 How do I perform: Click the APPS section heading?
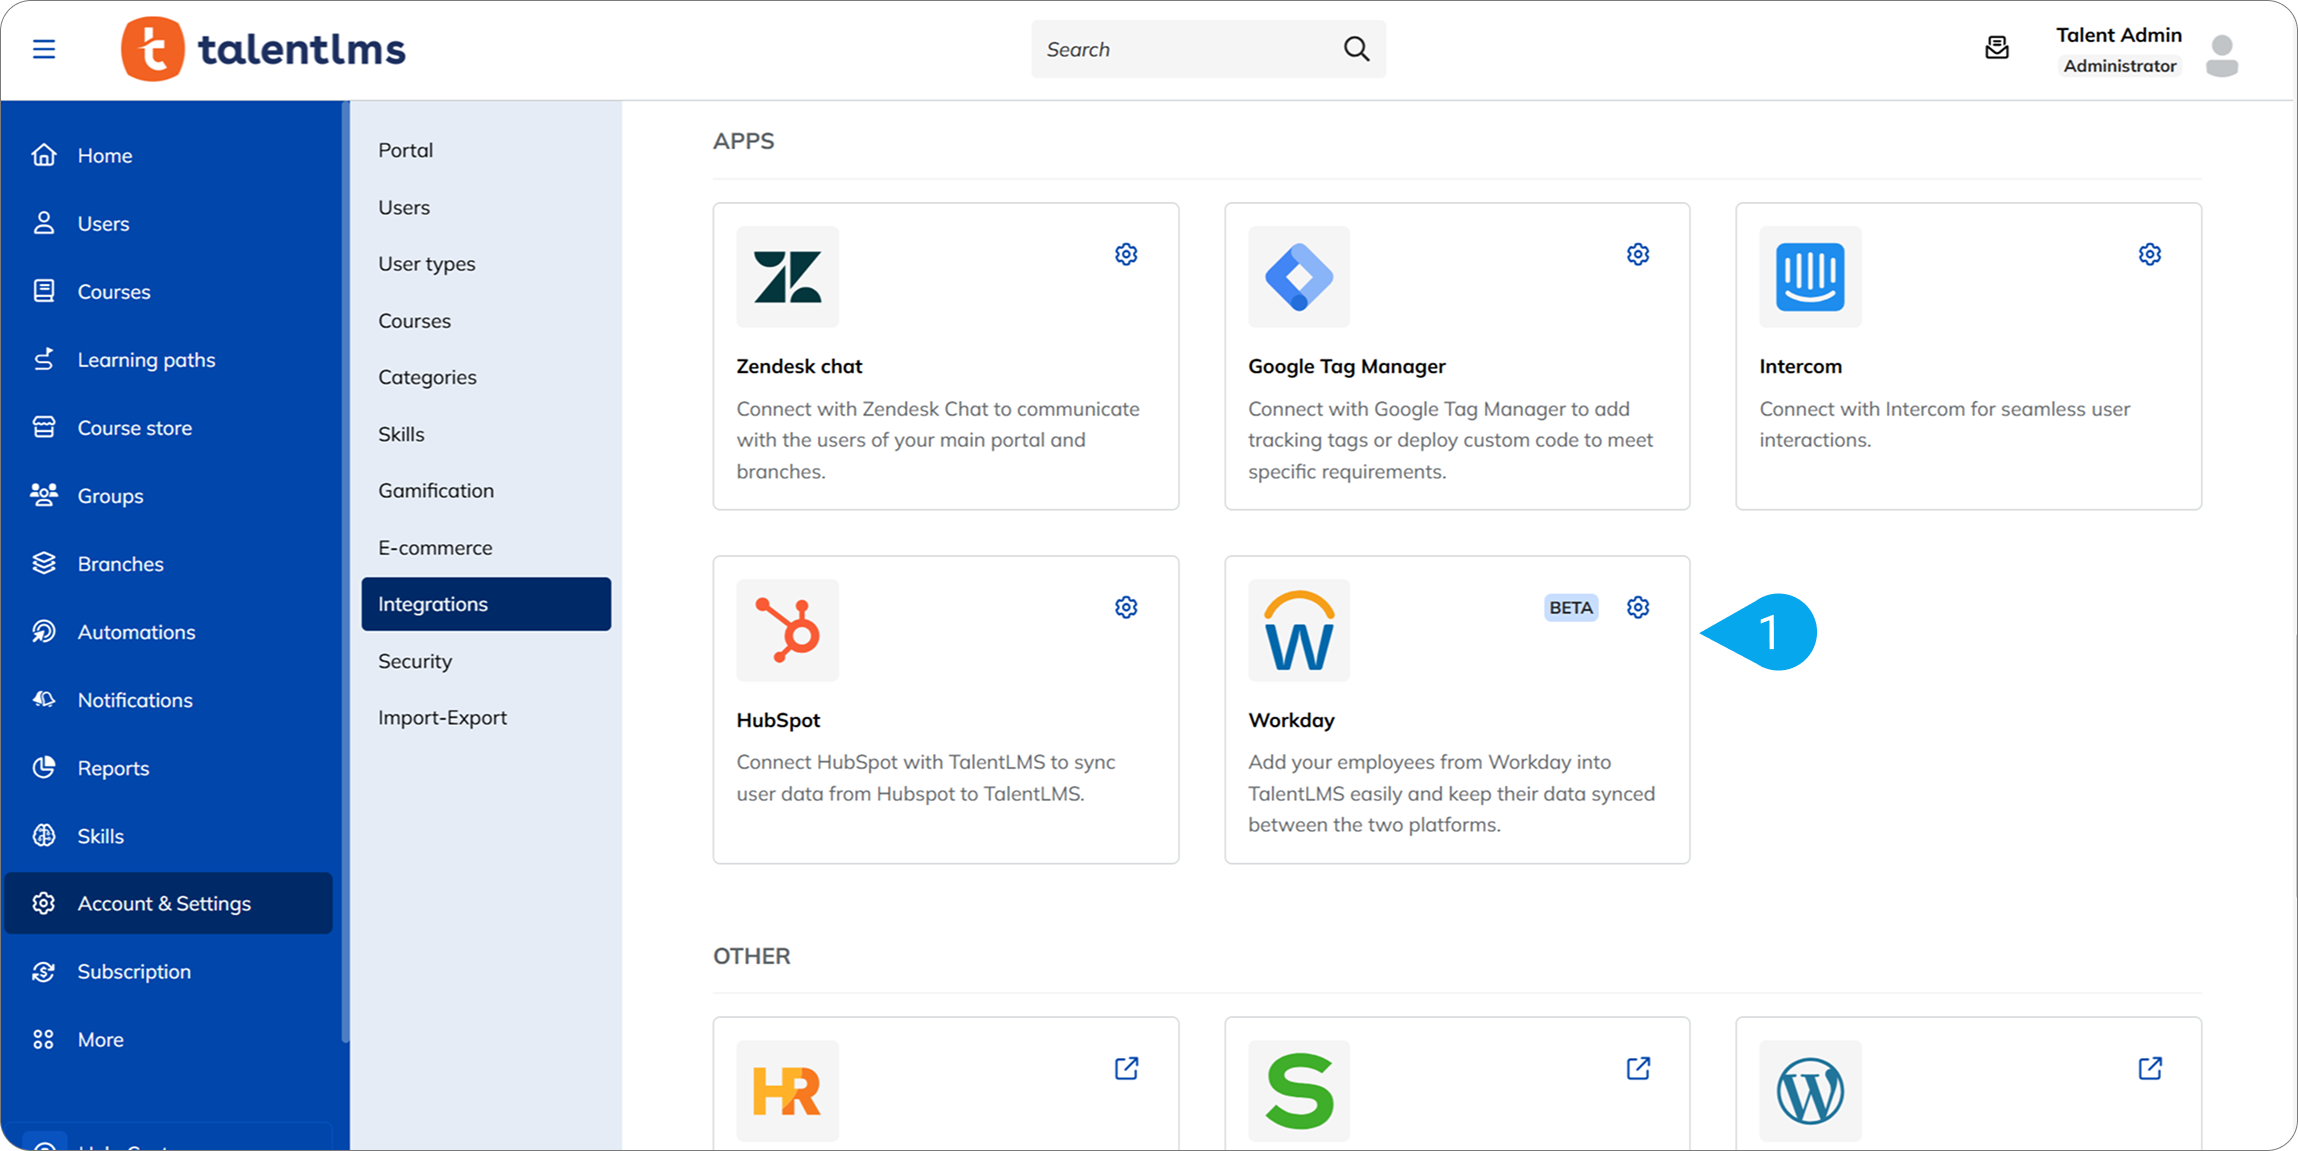[x=743, y=141]
